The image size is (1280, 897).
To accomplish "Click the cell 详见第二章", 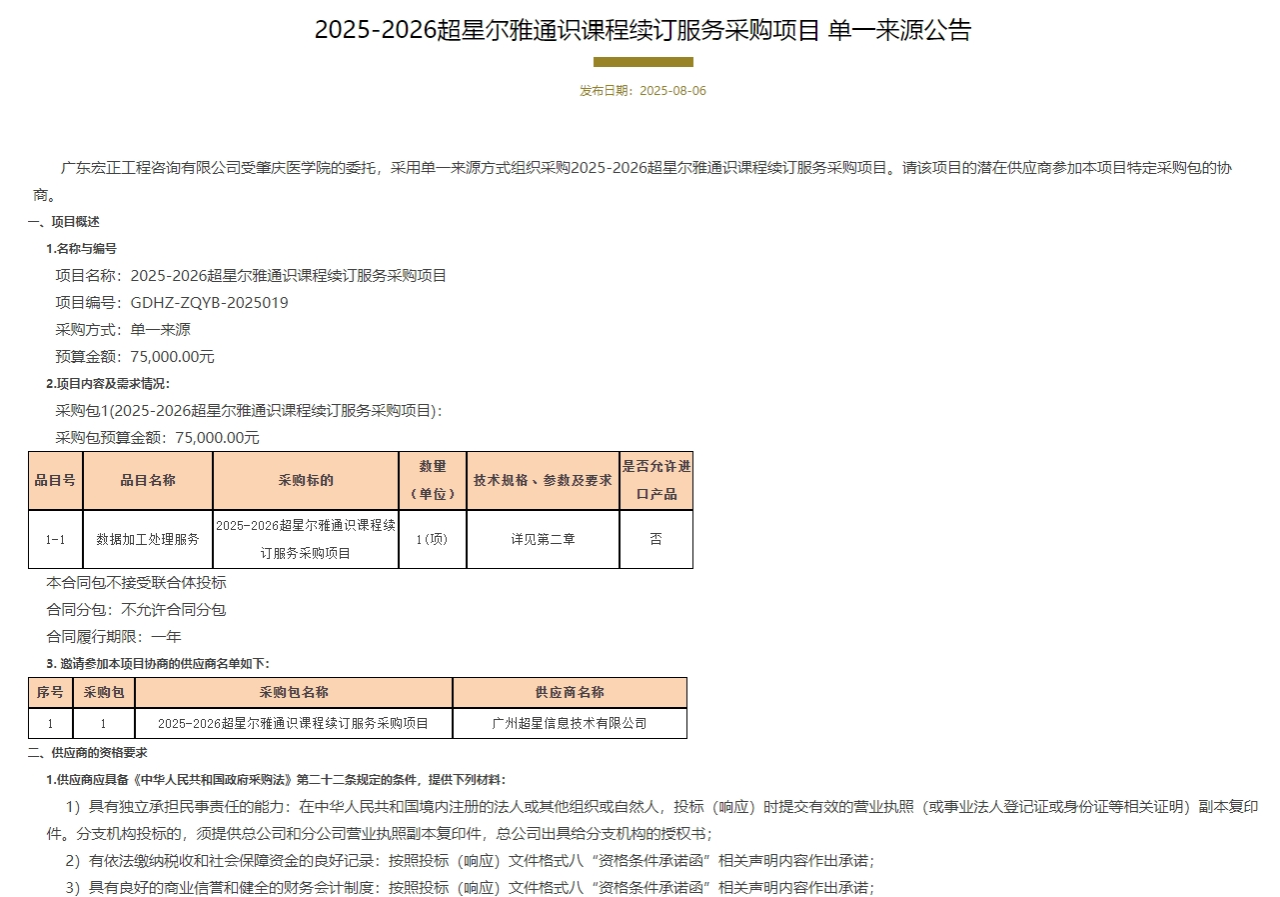I will 543,539.
